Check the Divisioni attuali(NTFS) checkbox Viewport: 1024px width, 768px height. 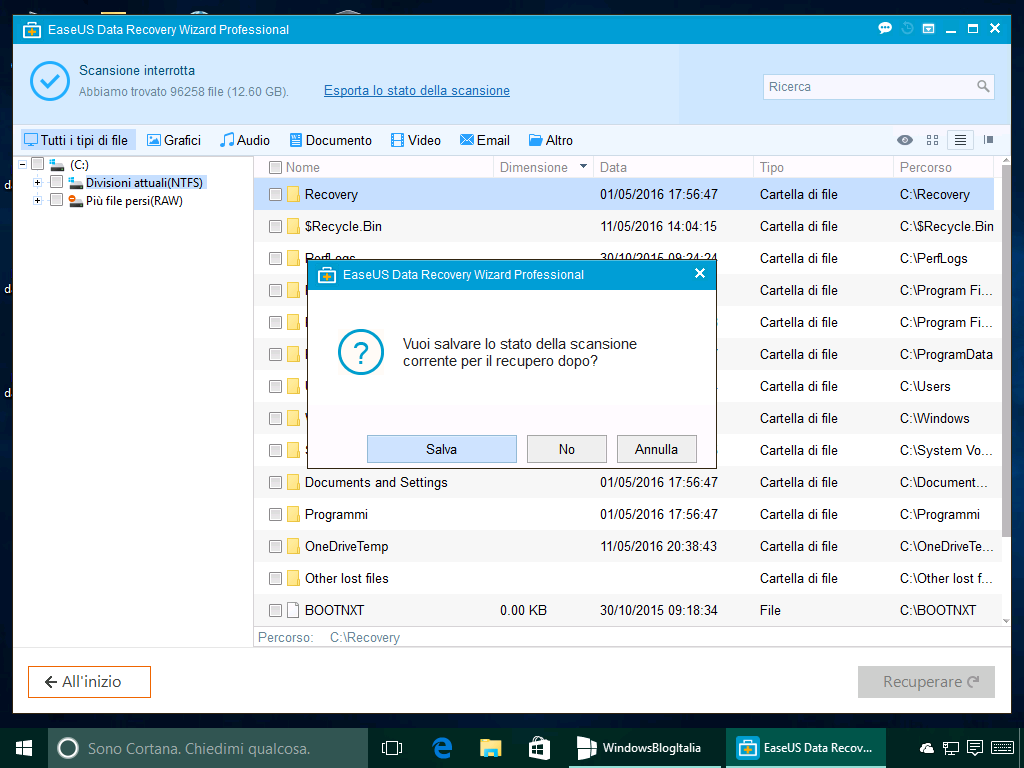[57, 182]
